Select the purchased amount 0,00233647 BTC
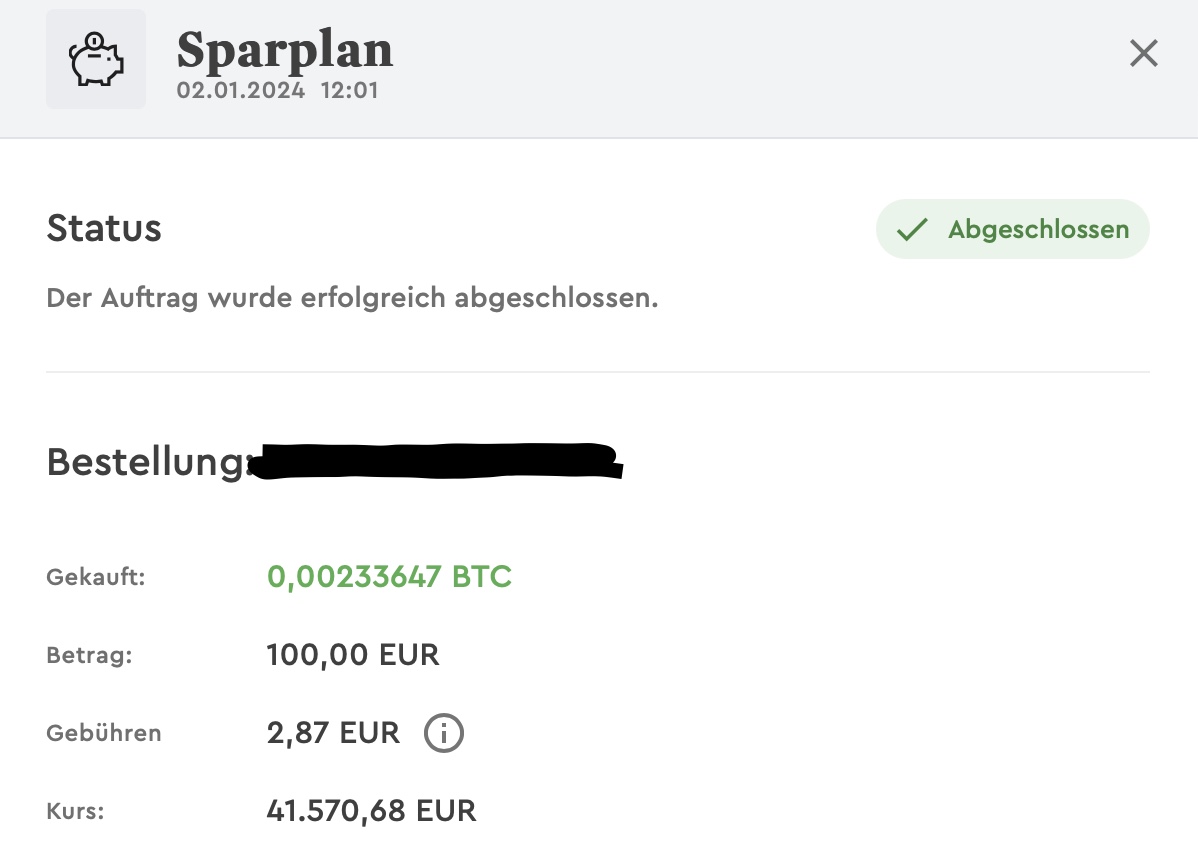This screenshot has width=1198, height=860. click(x=389, y=577)
